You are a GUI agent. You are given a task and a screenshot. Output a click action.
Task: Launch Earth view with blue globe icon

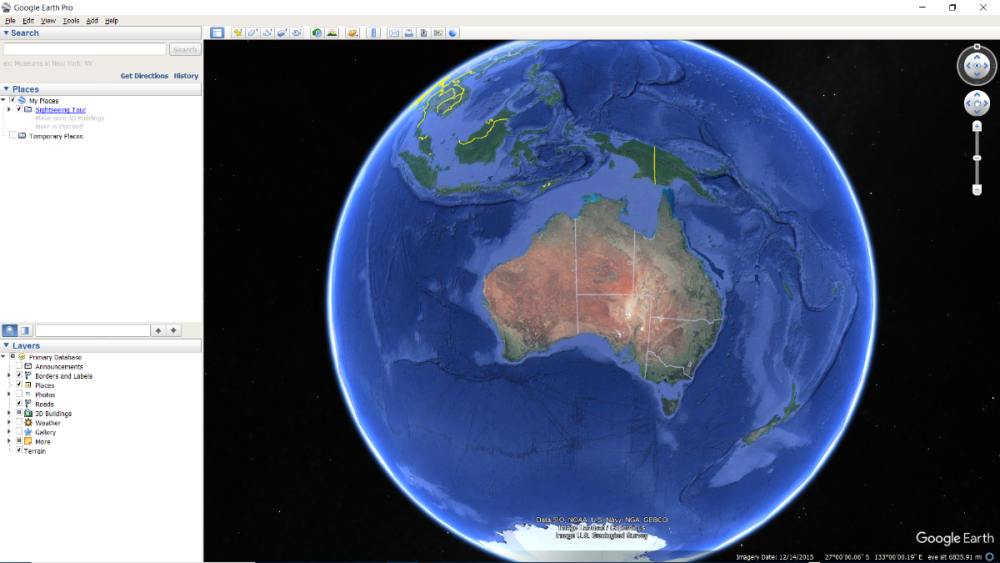pos(453,33)
